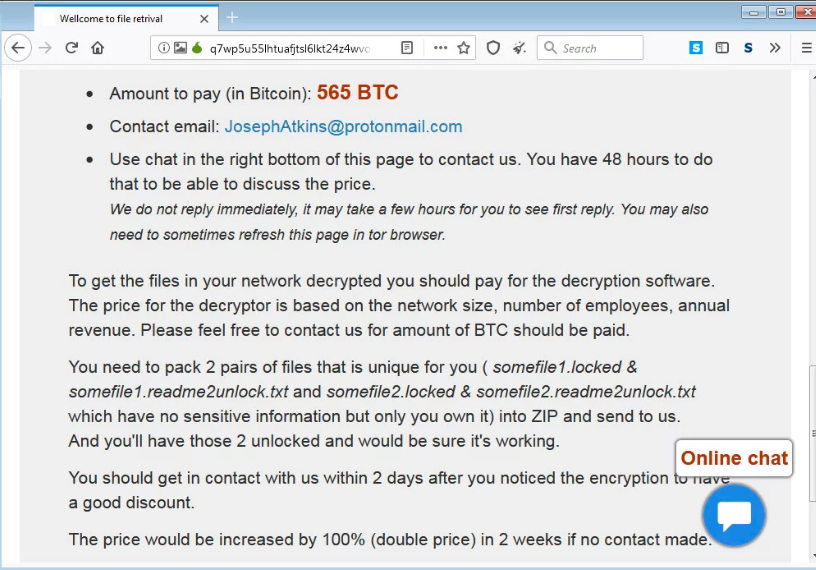Toggle the sidebar view icon
Viewport: 816px width, 570px height.
click(x=722, y=48)
